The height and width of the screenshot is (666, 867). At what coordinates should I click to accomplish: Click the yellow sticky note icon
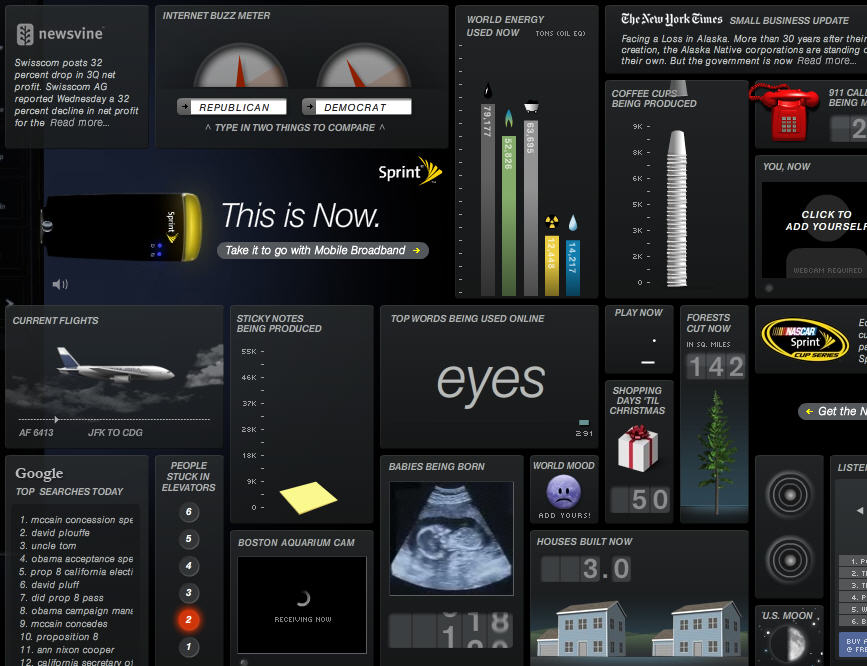(308, 496)
